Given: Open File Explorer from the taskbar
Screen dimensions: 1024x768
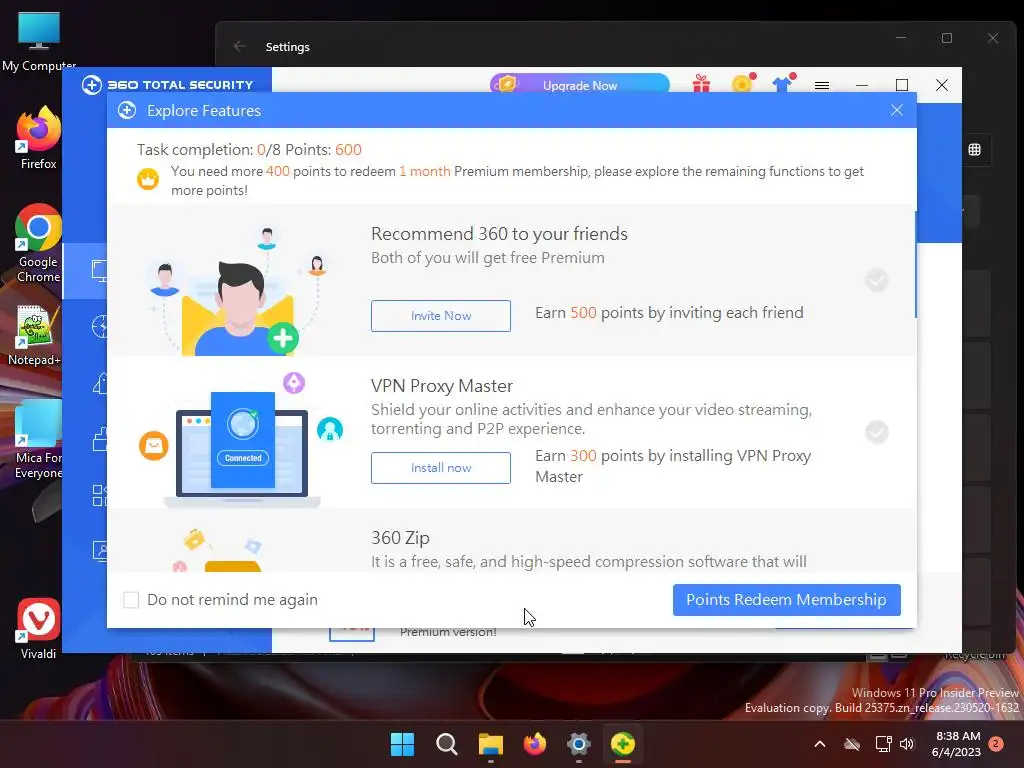Looking at the screenshot, I should click(x=490, y=744).
